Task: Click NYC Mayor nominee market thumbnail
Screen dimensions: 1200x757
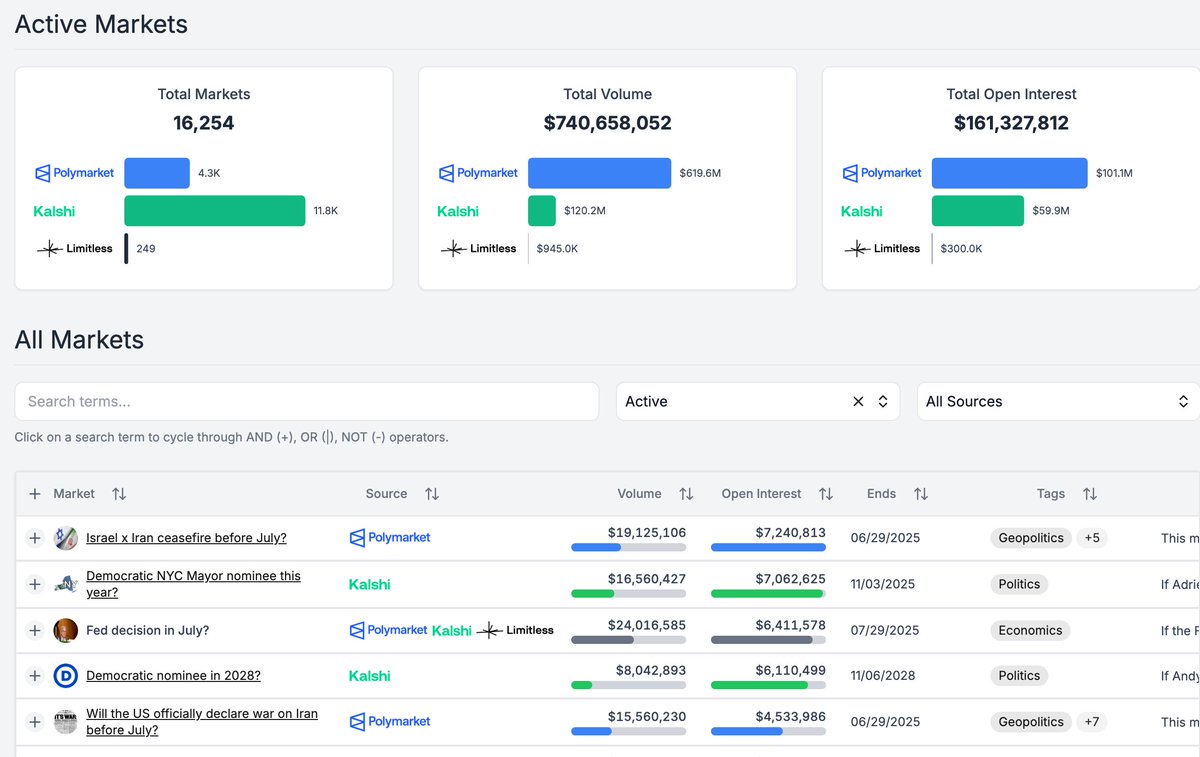Action: [65, 584]
